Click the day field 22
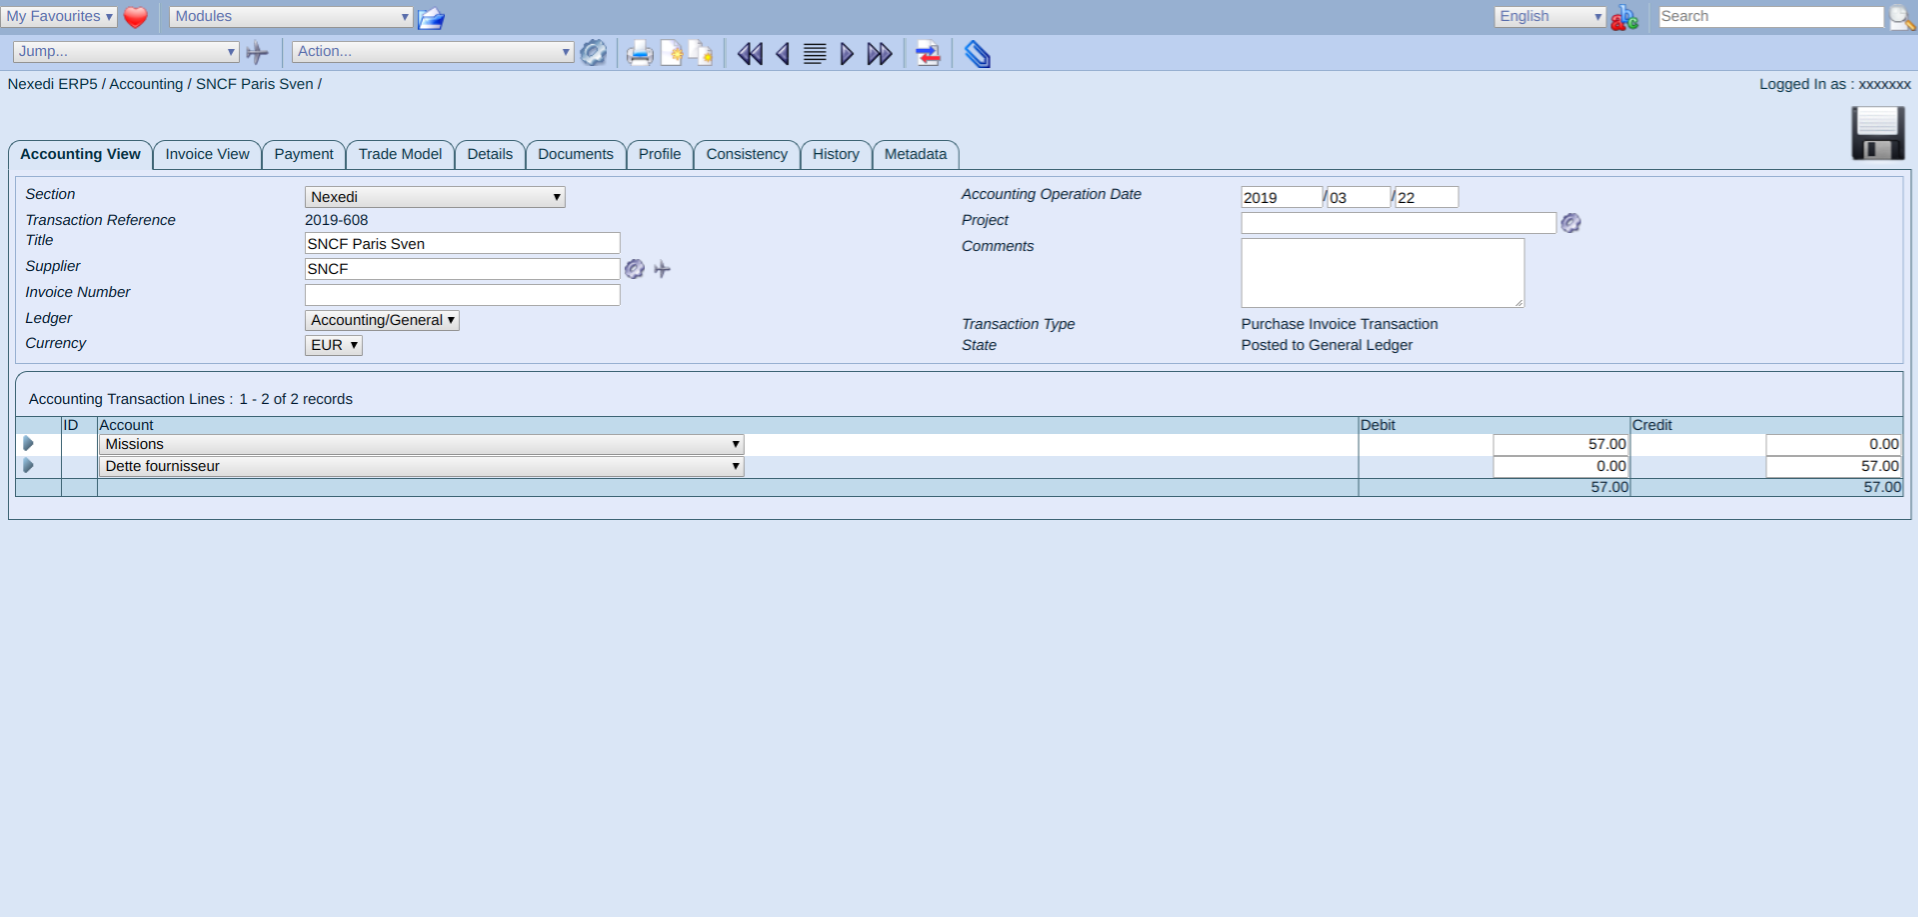The width and height of the screenshot is (1918, 917). click(x=1427, y=197)
